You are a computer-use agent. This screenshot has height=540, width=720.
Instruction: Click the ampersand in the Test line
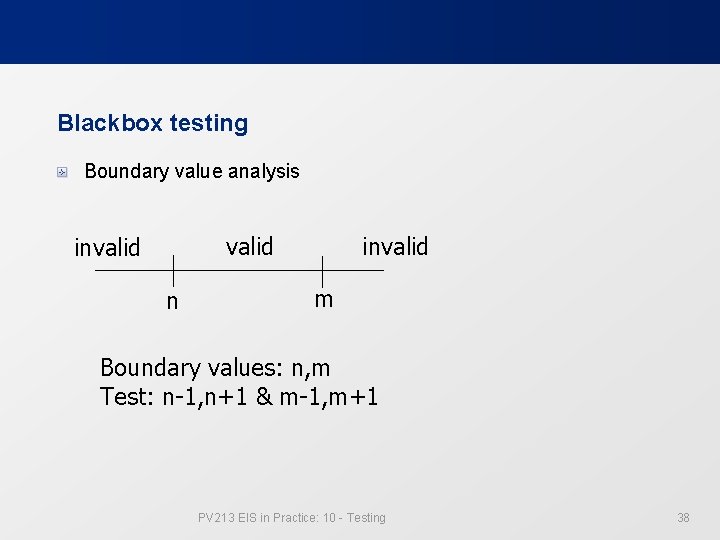coord(264,397)
